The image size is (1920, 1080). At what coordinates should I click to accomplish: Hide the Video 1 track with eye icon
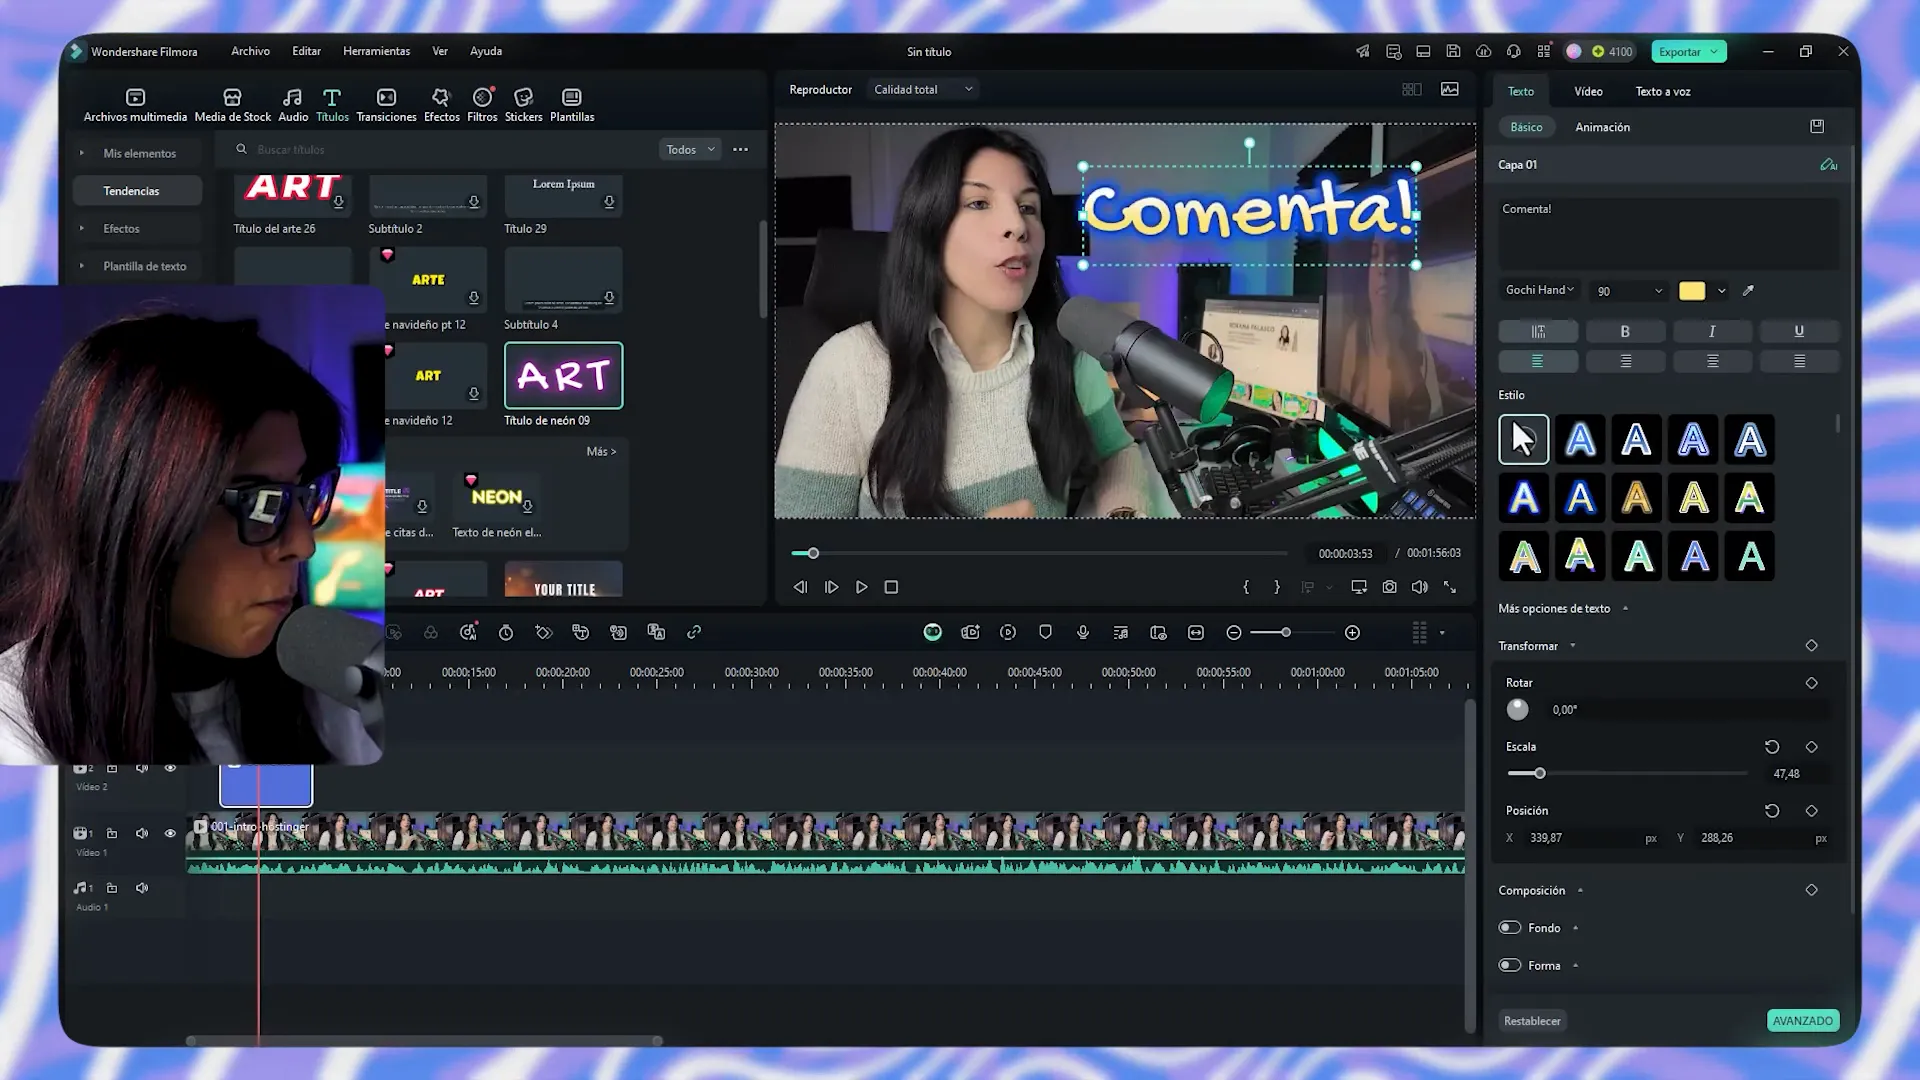pyautogui.click(x=170, y=834)
